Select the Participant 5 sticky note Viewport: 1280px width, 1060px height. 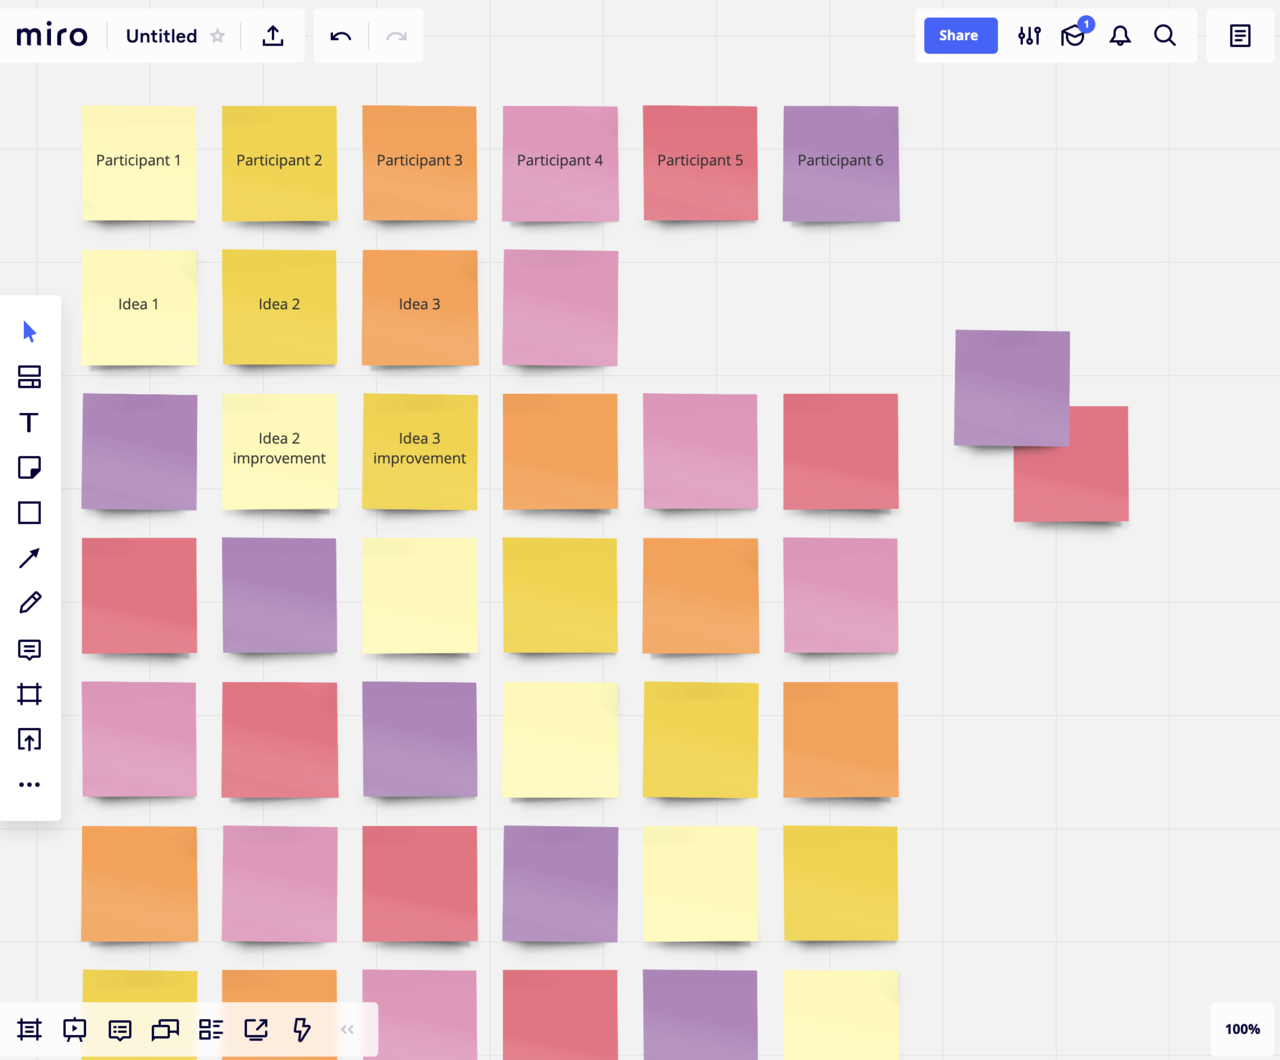[700, 163]
